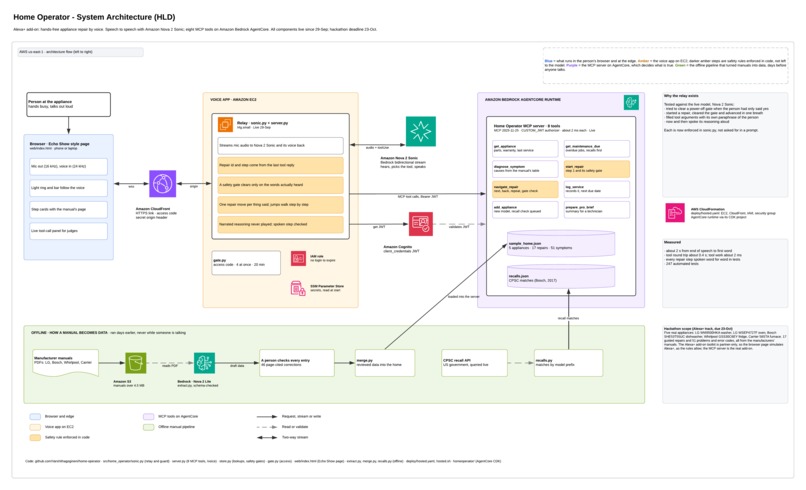806x490 pixels.
Task: Click the 'Home Operator - System Architecture (HLD)' title
Action: [x=94, y=17]
